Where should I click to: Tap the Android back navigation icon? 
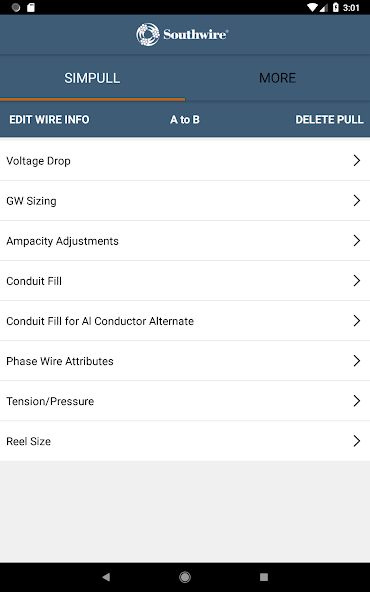point(106,577)
